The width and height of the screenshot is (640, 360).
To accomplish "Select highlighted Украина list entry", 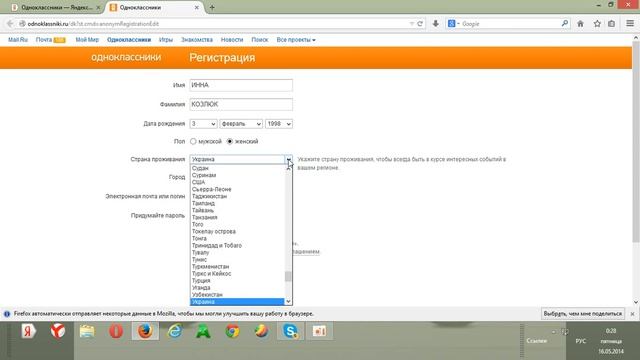I will [237, 302].
